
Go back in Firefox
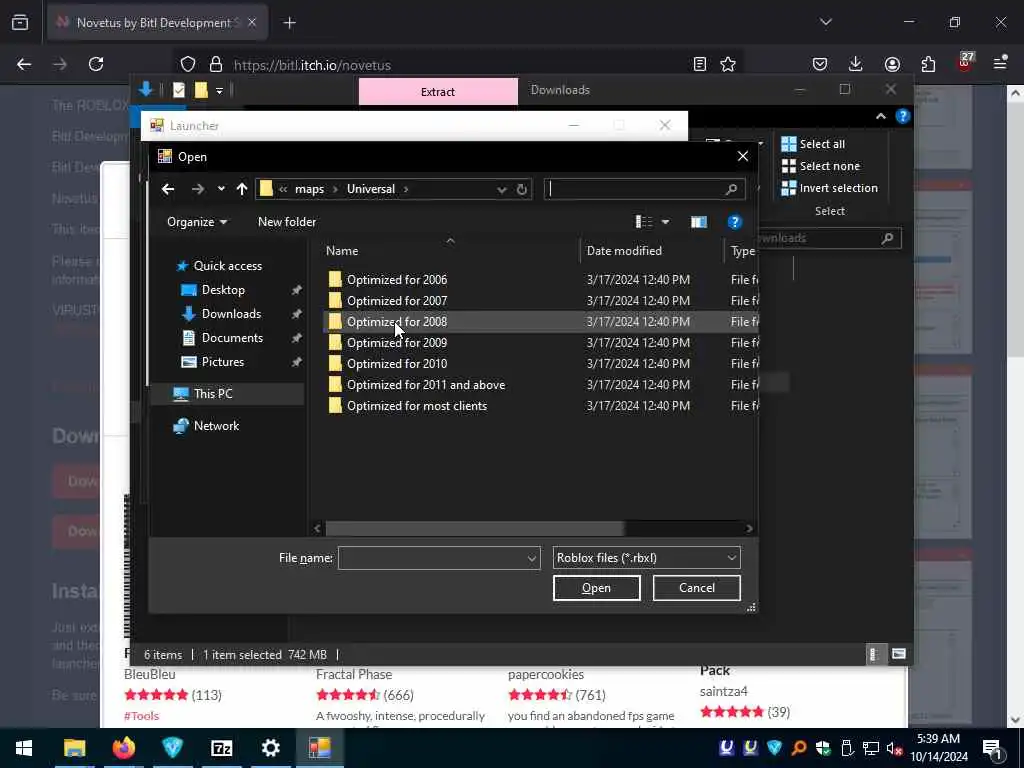tap(24, 64)
